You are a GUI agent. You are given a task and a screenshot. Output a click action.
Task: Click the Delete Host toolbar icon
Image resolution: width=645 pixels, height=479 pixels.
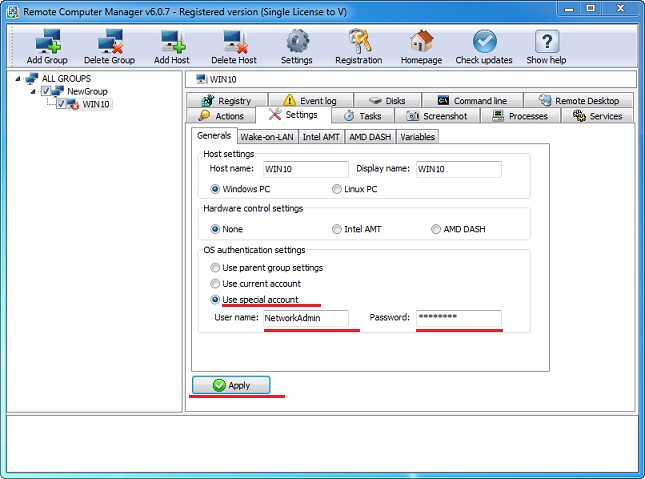(235, 41)
